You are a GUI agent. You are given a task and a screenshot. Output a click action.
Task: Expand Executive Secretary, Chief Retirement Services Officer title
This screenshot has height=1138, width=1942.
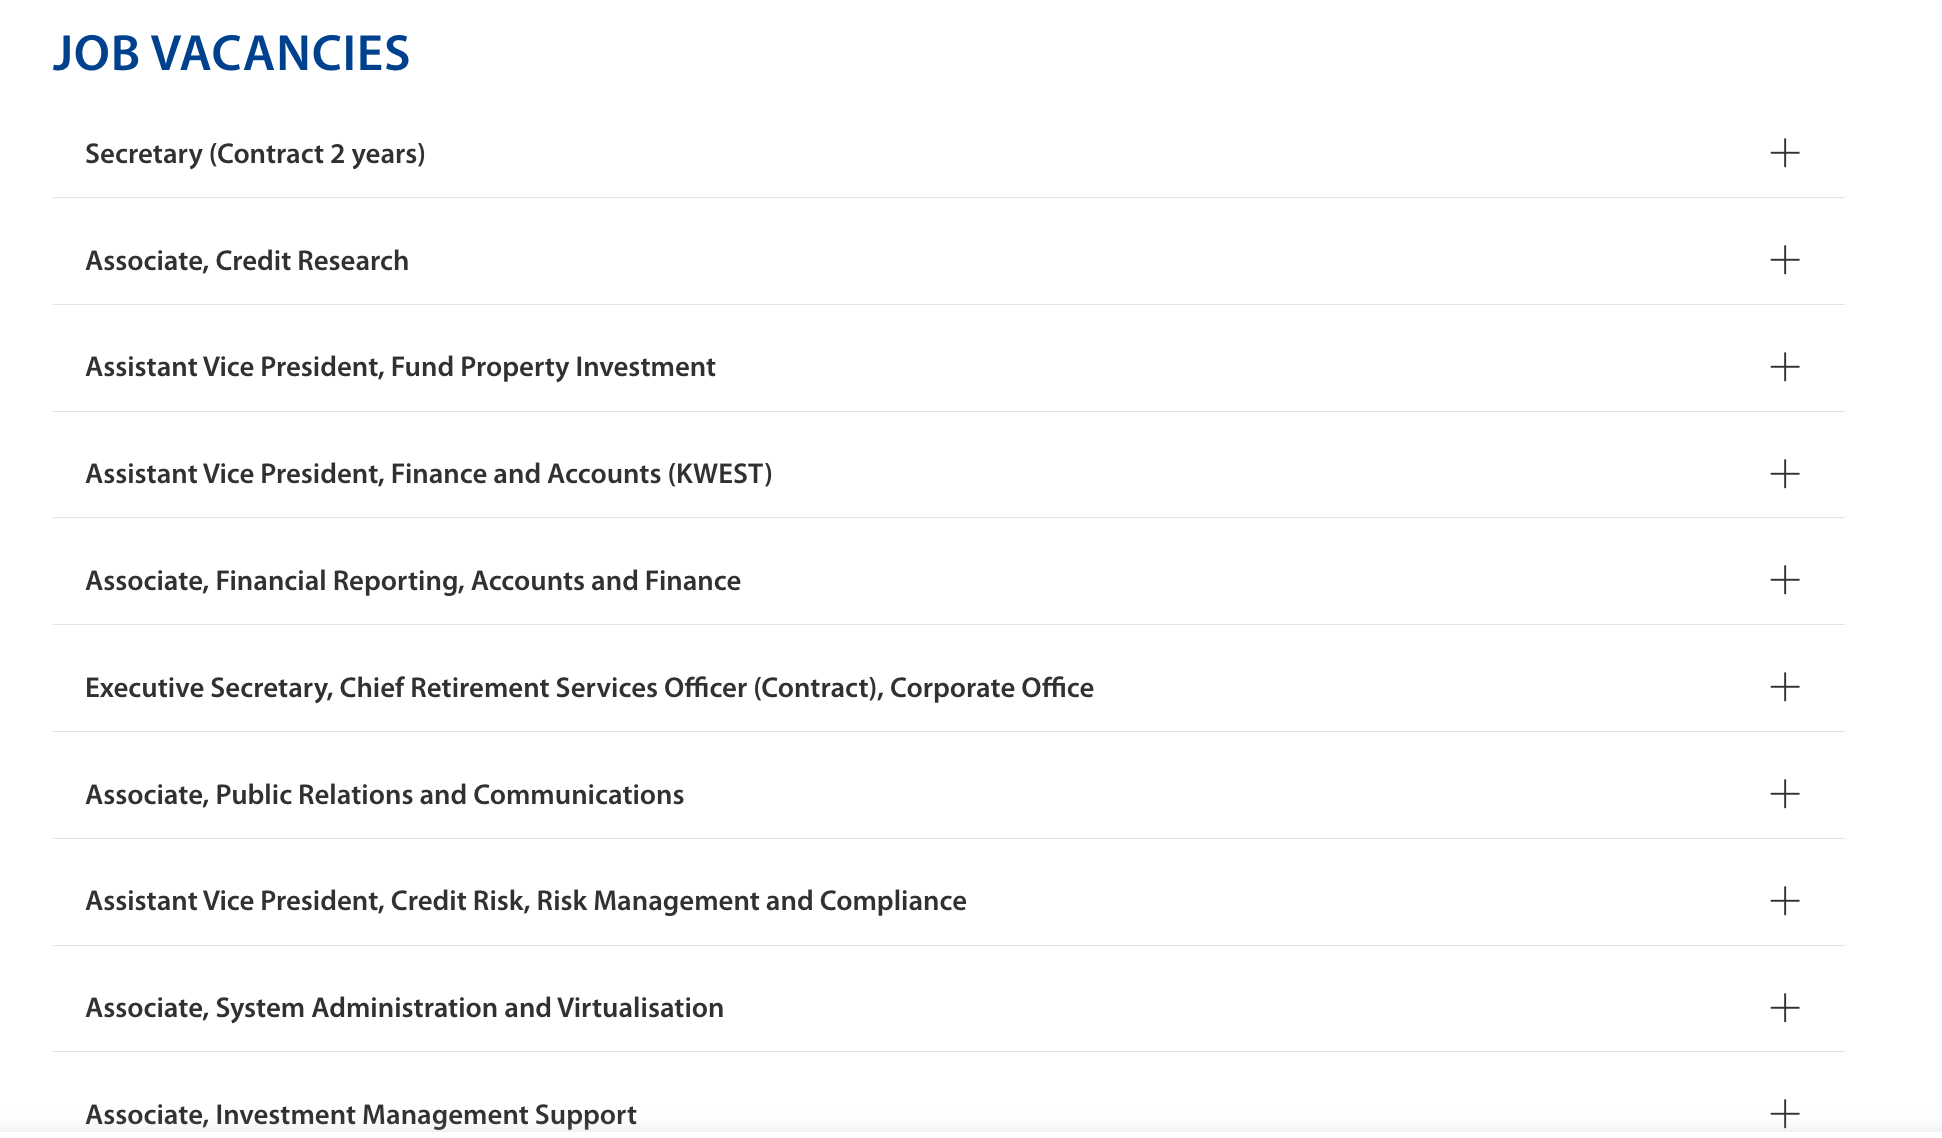point(589,688)
